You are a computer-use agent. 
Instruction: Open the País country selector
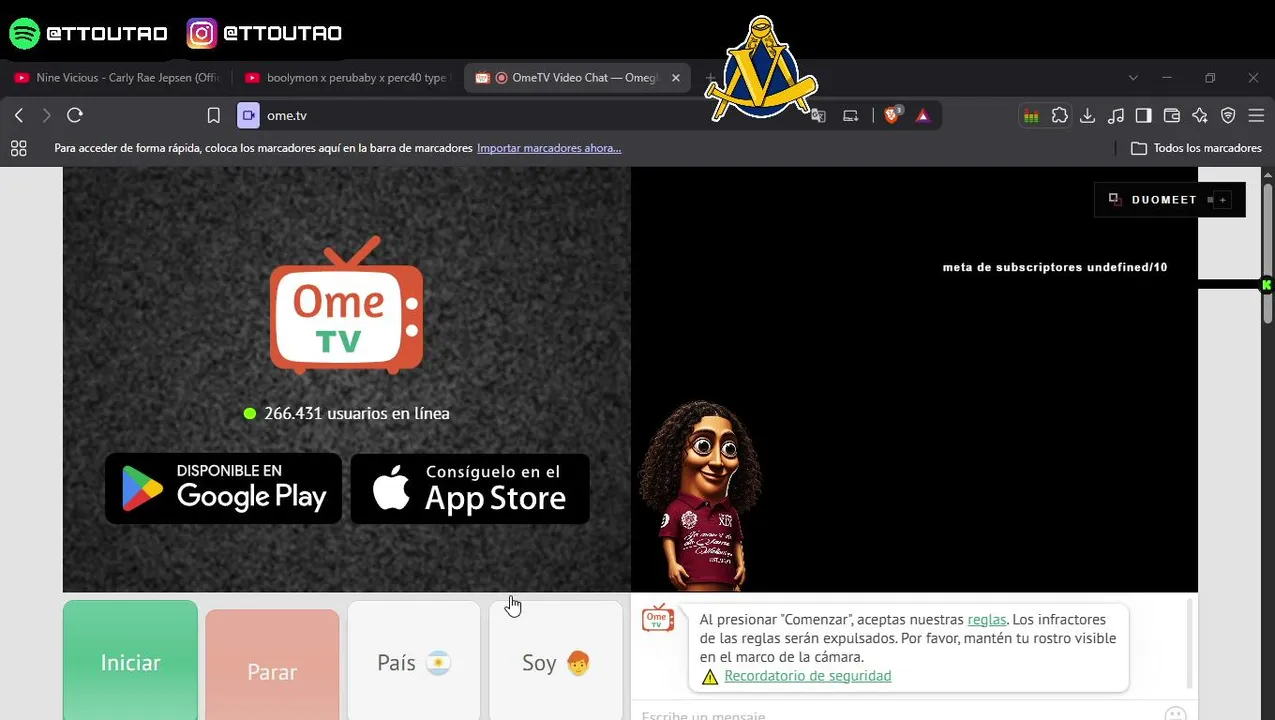414,660
